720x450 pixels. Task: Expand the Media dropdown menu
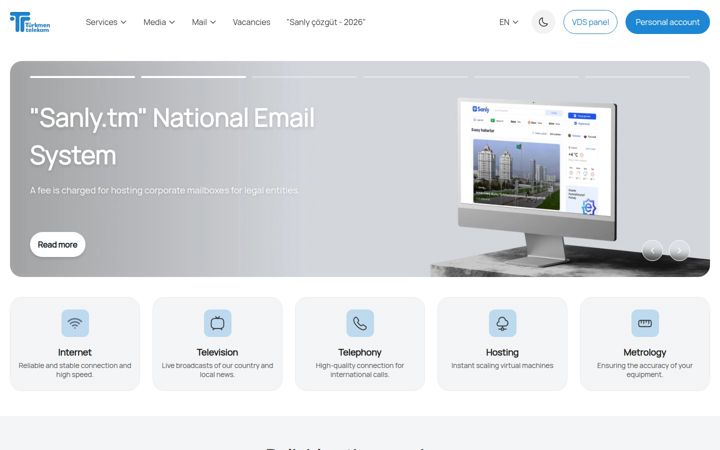pyautogui.click(x=159, y=22)
